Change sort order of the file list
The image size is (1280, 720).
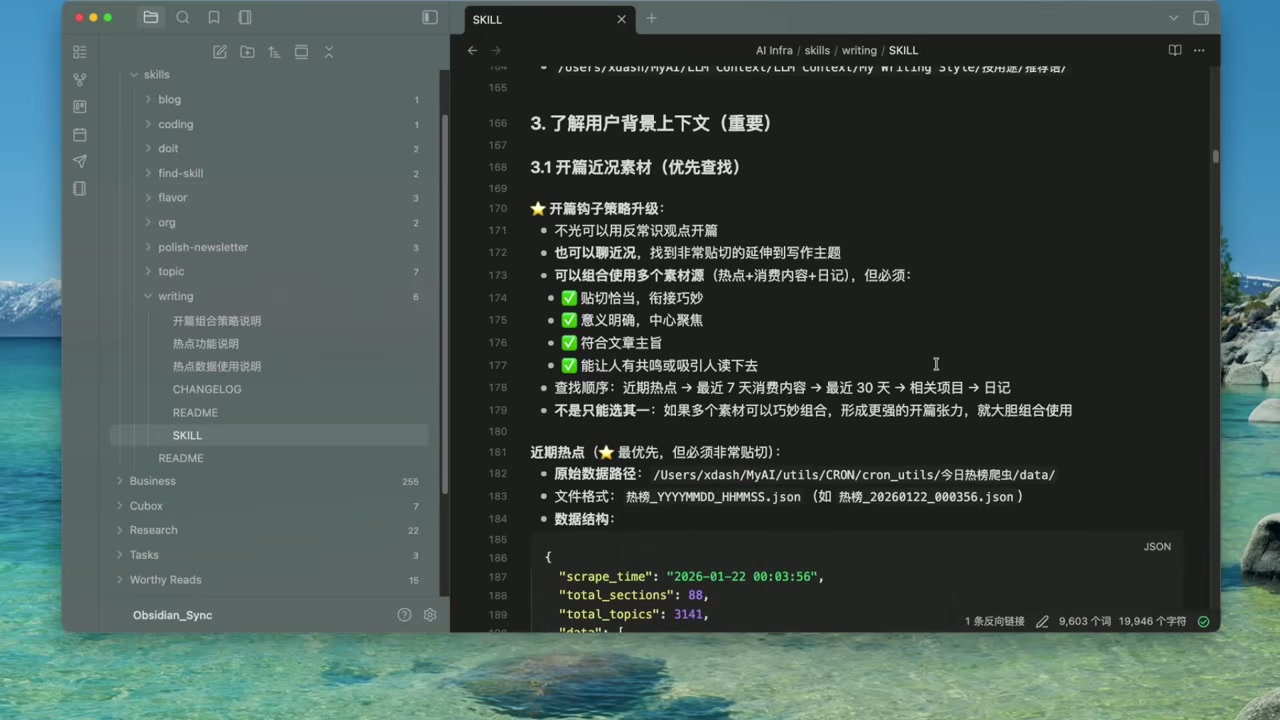274,52
